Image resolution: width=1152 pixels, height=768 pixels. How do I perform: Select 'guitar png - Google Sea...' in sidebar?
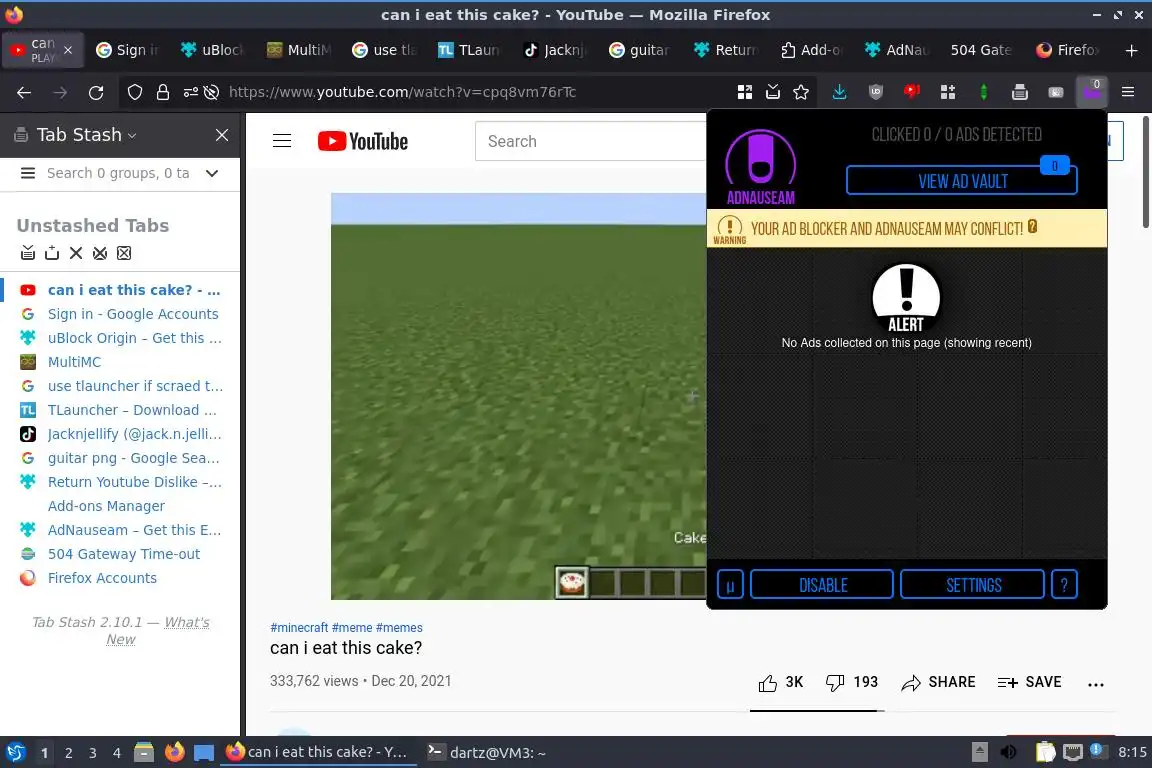point(134,458)
